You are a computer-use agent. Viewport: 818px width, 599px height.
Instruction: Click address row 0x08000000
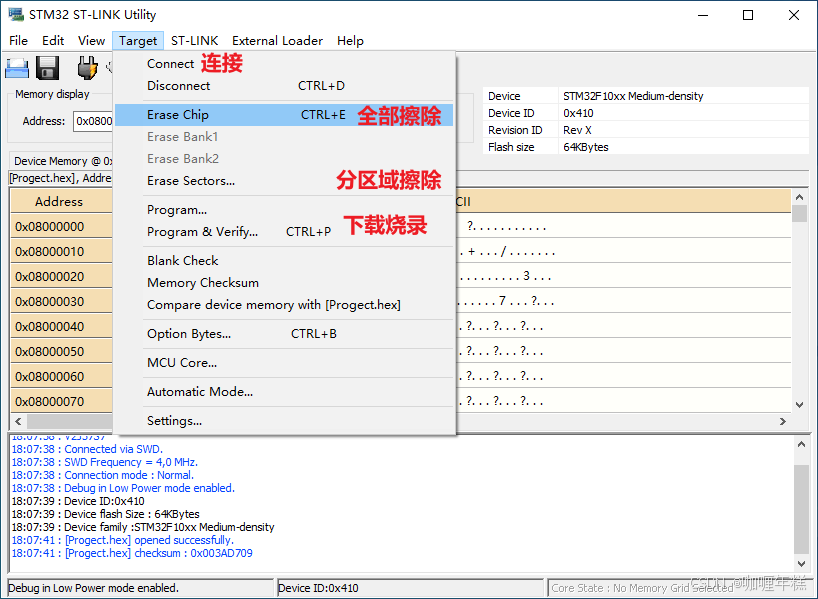(61, 226)
